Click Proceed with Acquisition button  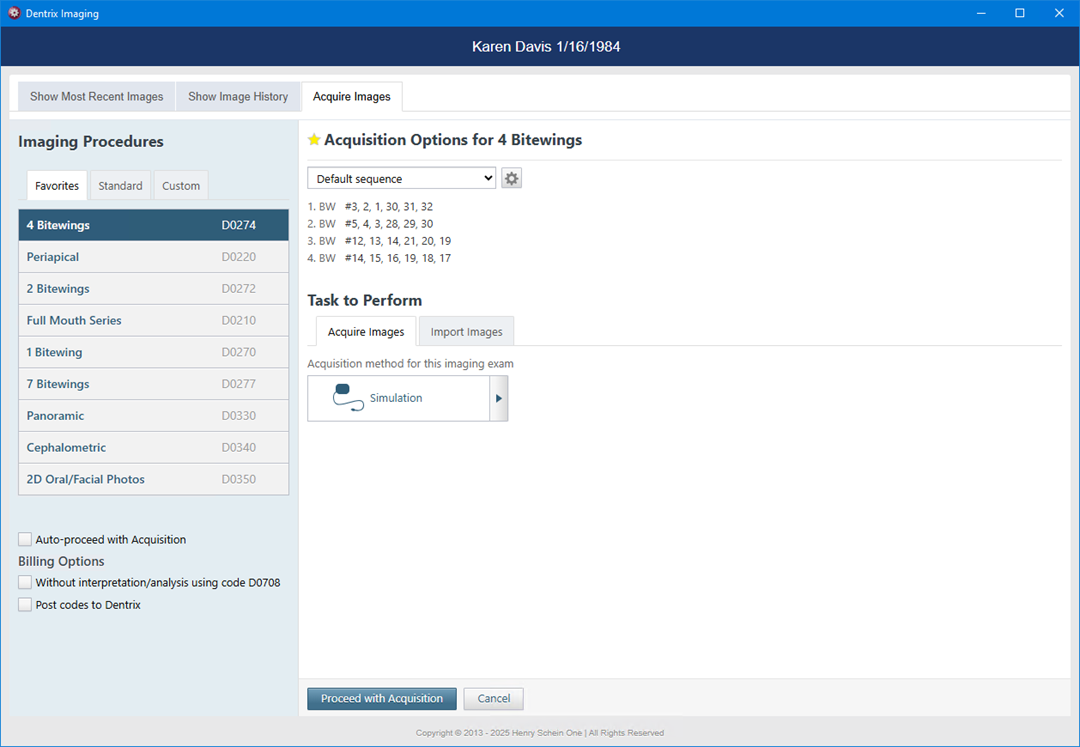coord(382,698)
